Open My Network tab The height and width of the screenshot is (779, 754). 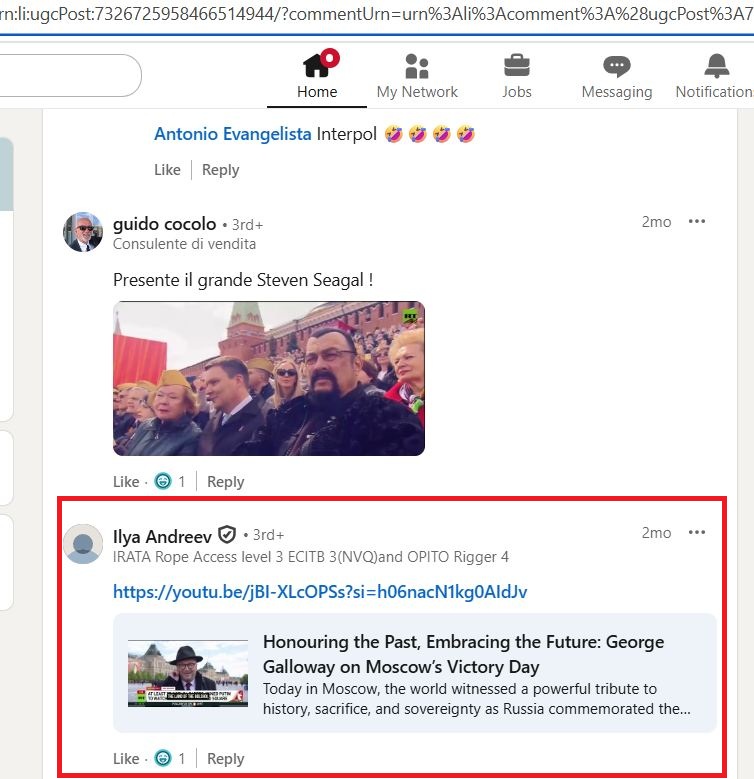pos(417,76)
